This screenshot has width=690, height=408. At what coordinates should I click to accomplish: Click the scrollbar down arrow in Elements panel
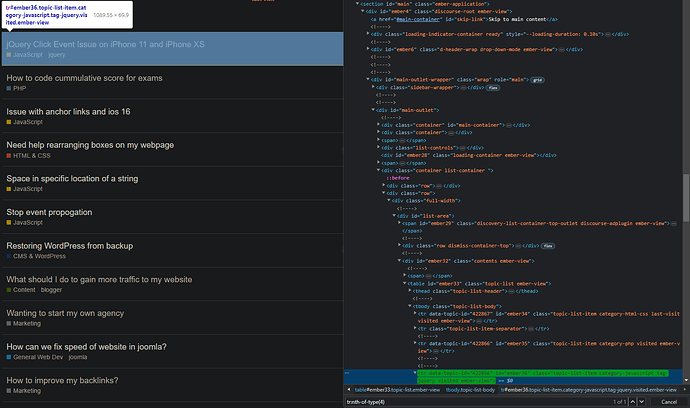pyautogui.click(x=686, y=380)
